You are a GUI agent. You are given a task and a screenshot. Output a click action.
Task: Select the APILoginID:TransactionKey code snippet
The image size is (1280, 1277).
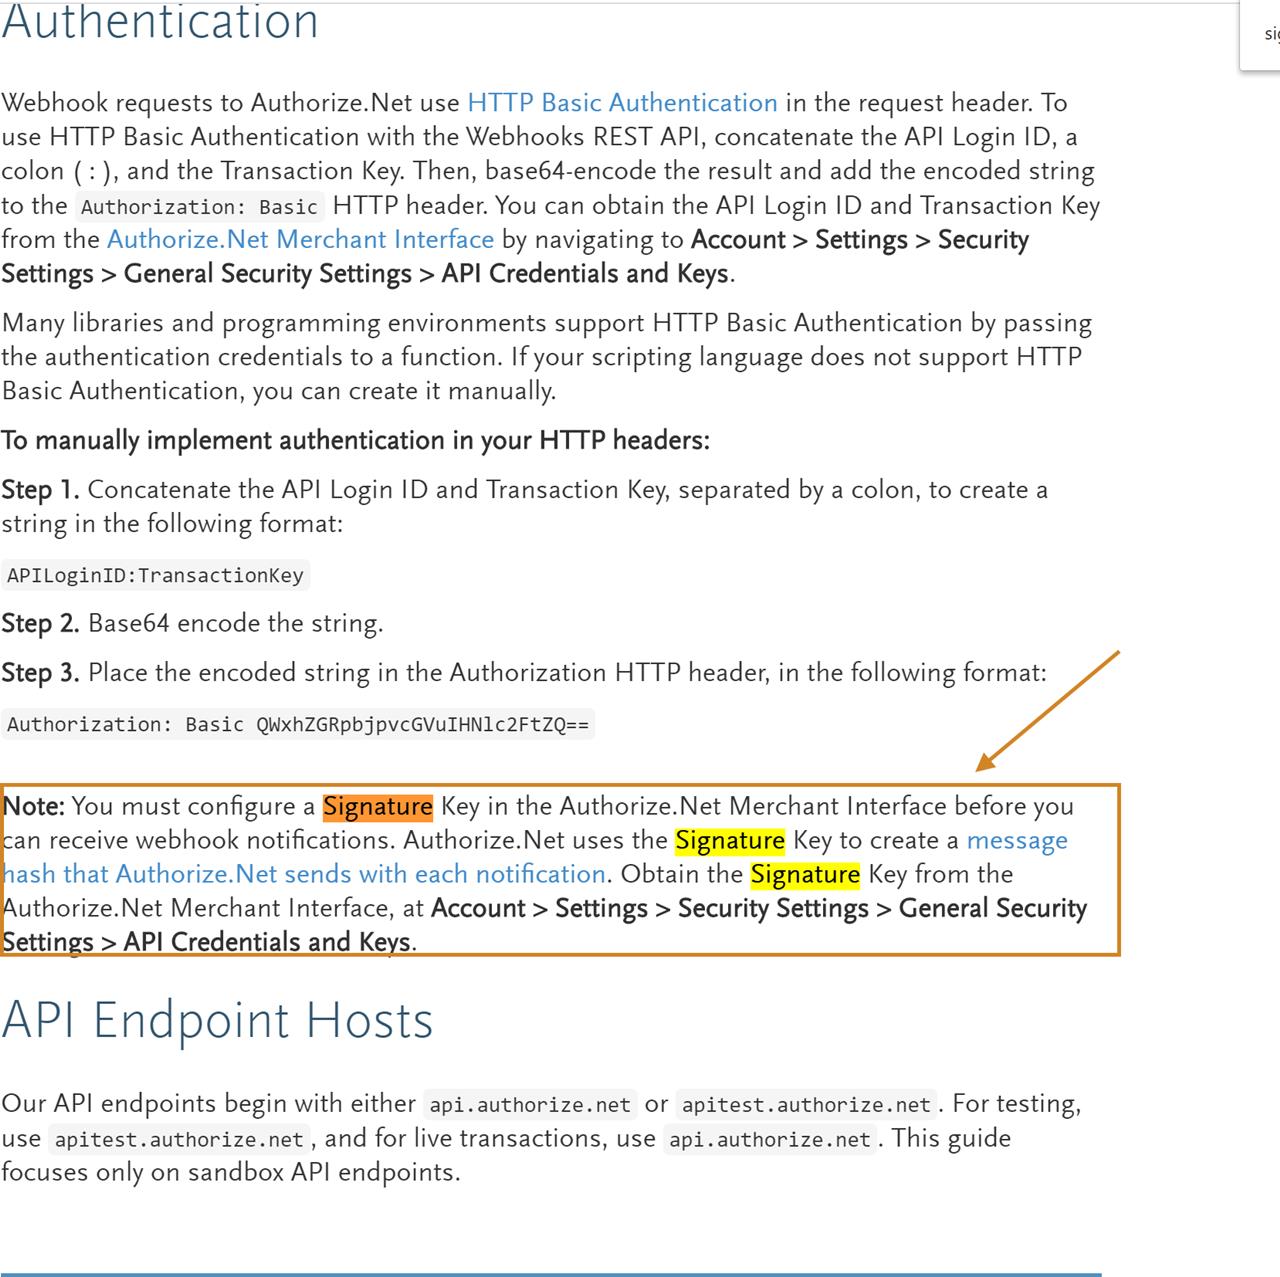[x=155, y=575]
